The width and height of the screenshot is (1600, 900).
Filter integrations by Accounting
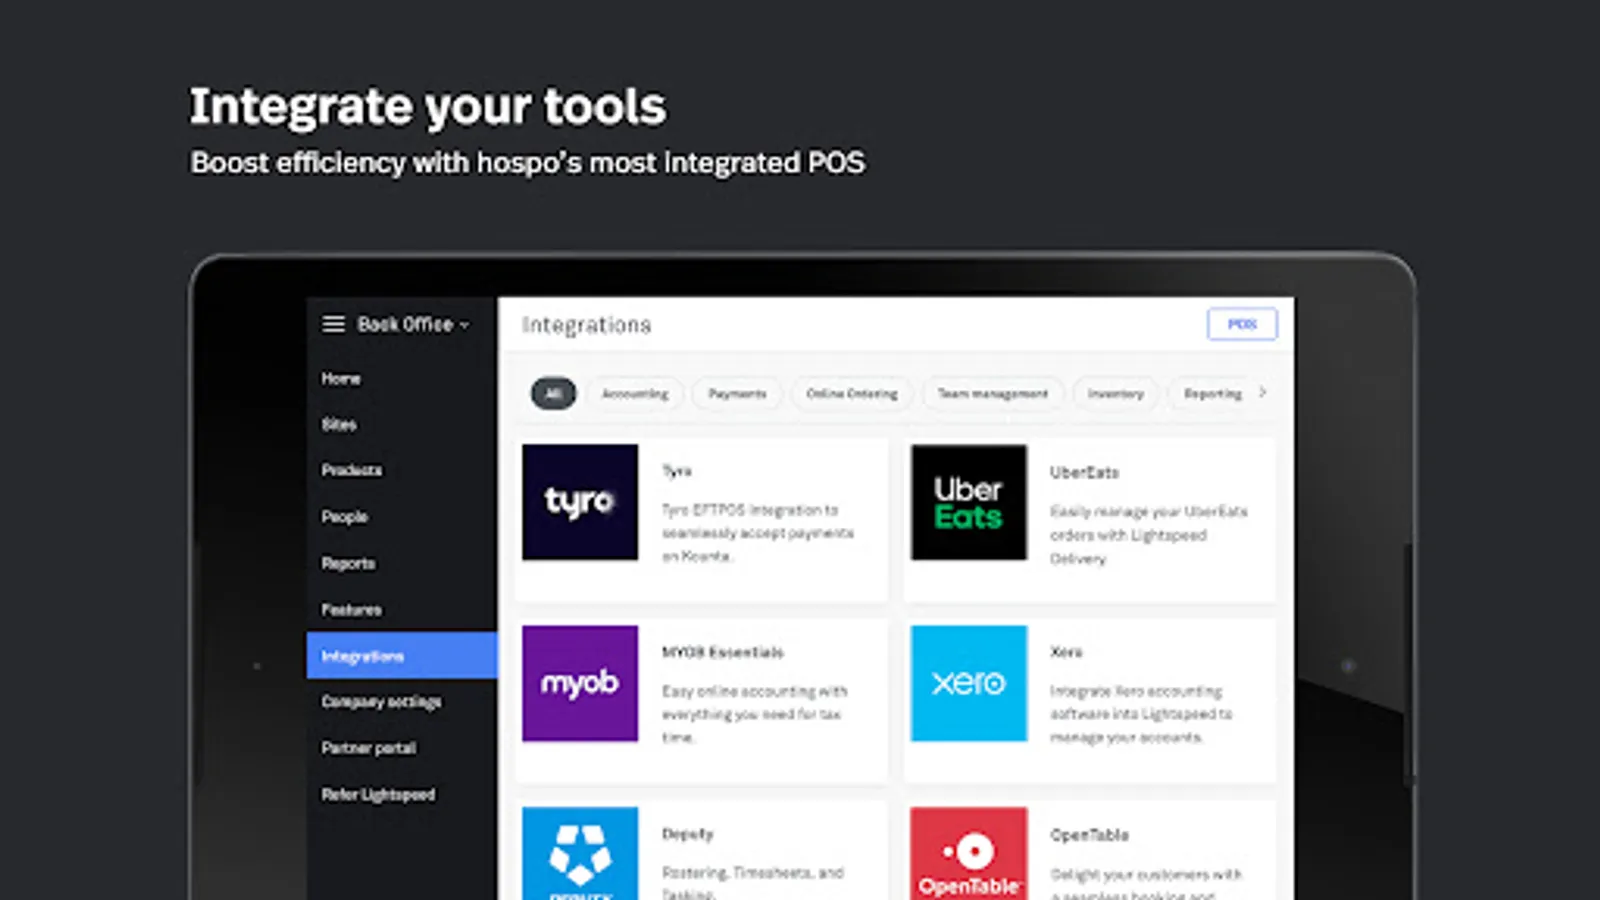[x=635, y=394]
